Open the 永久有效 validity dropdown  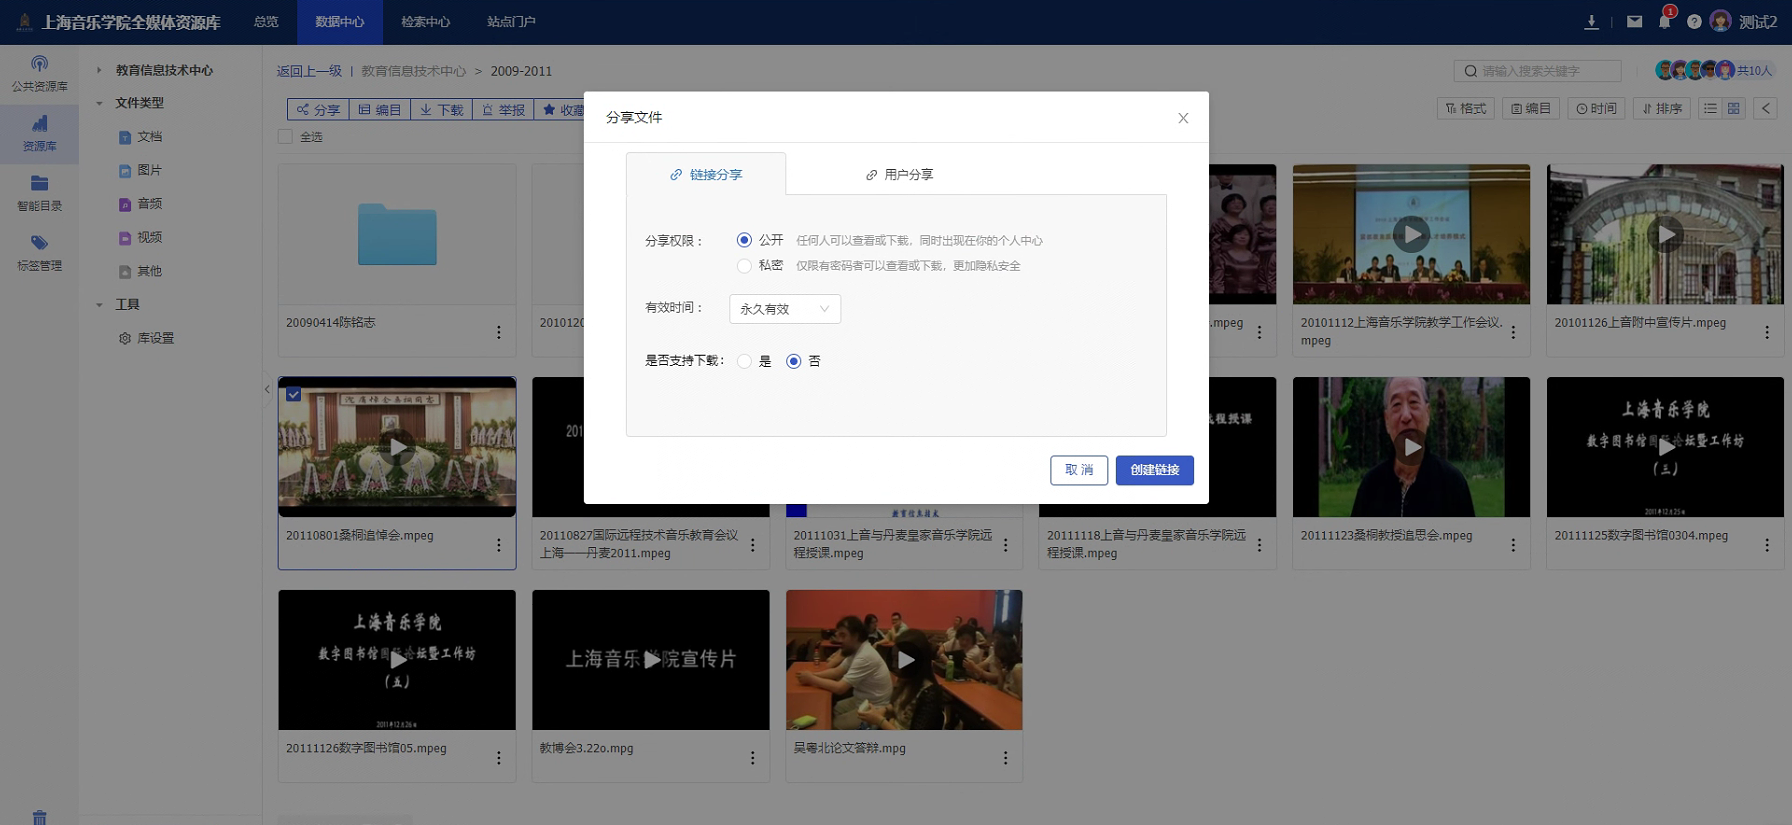(784, 309)
